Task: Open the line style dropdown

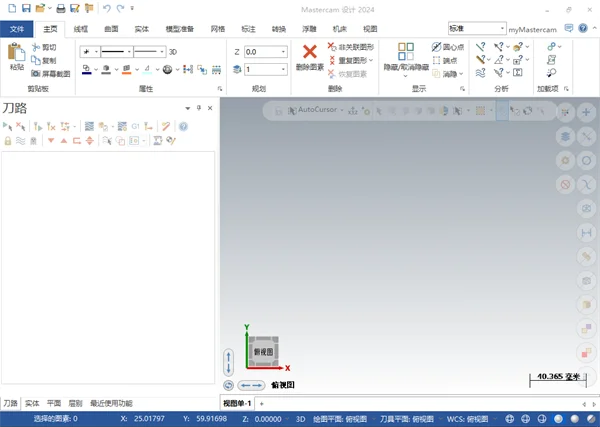Action: pyautogui.click(x=129, y=52)
